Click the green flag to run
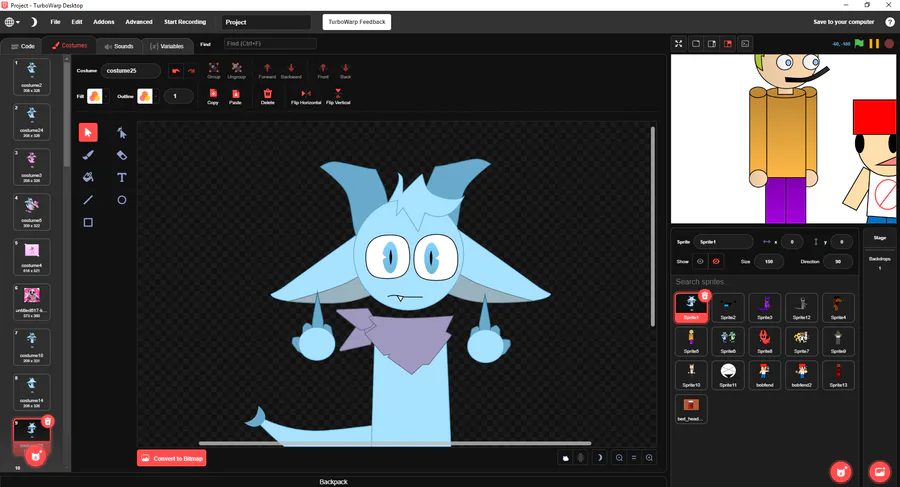Screen dimensions: 900x487 click(859, 44)
